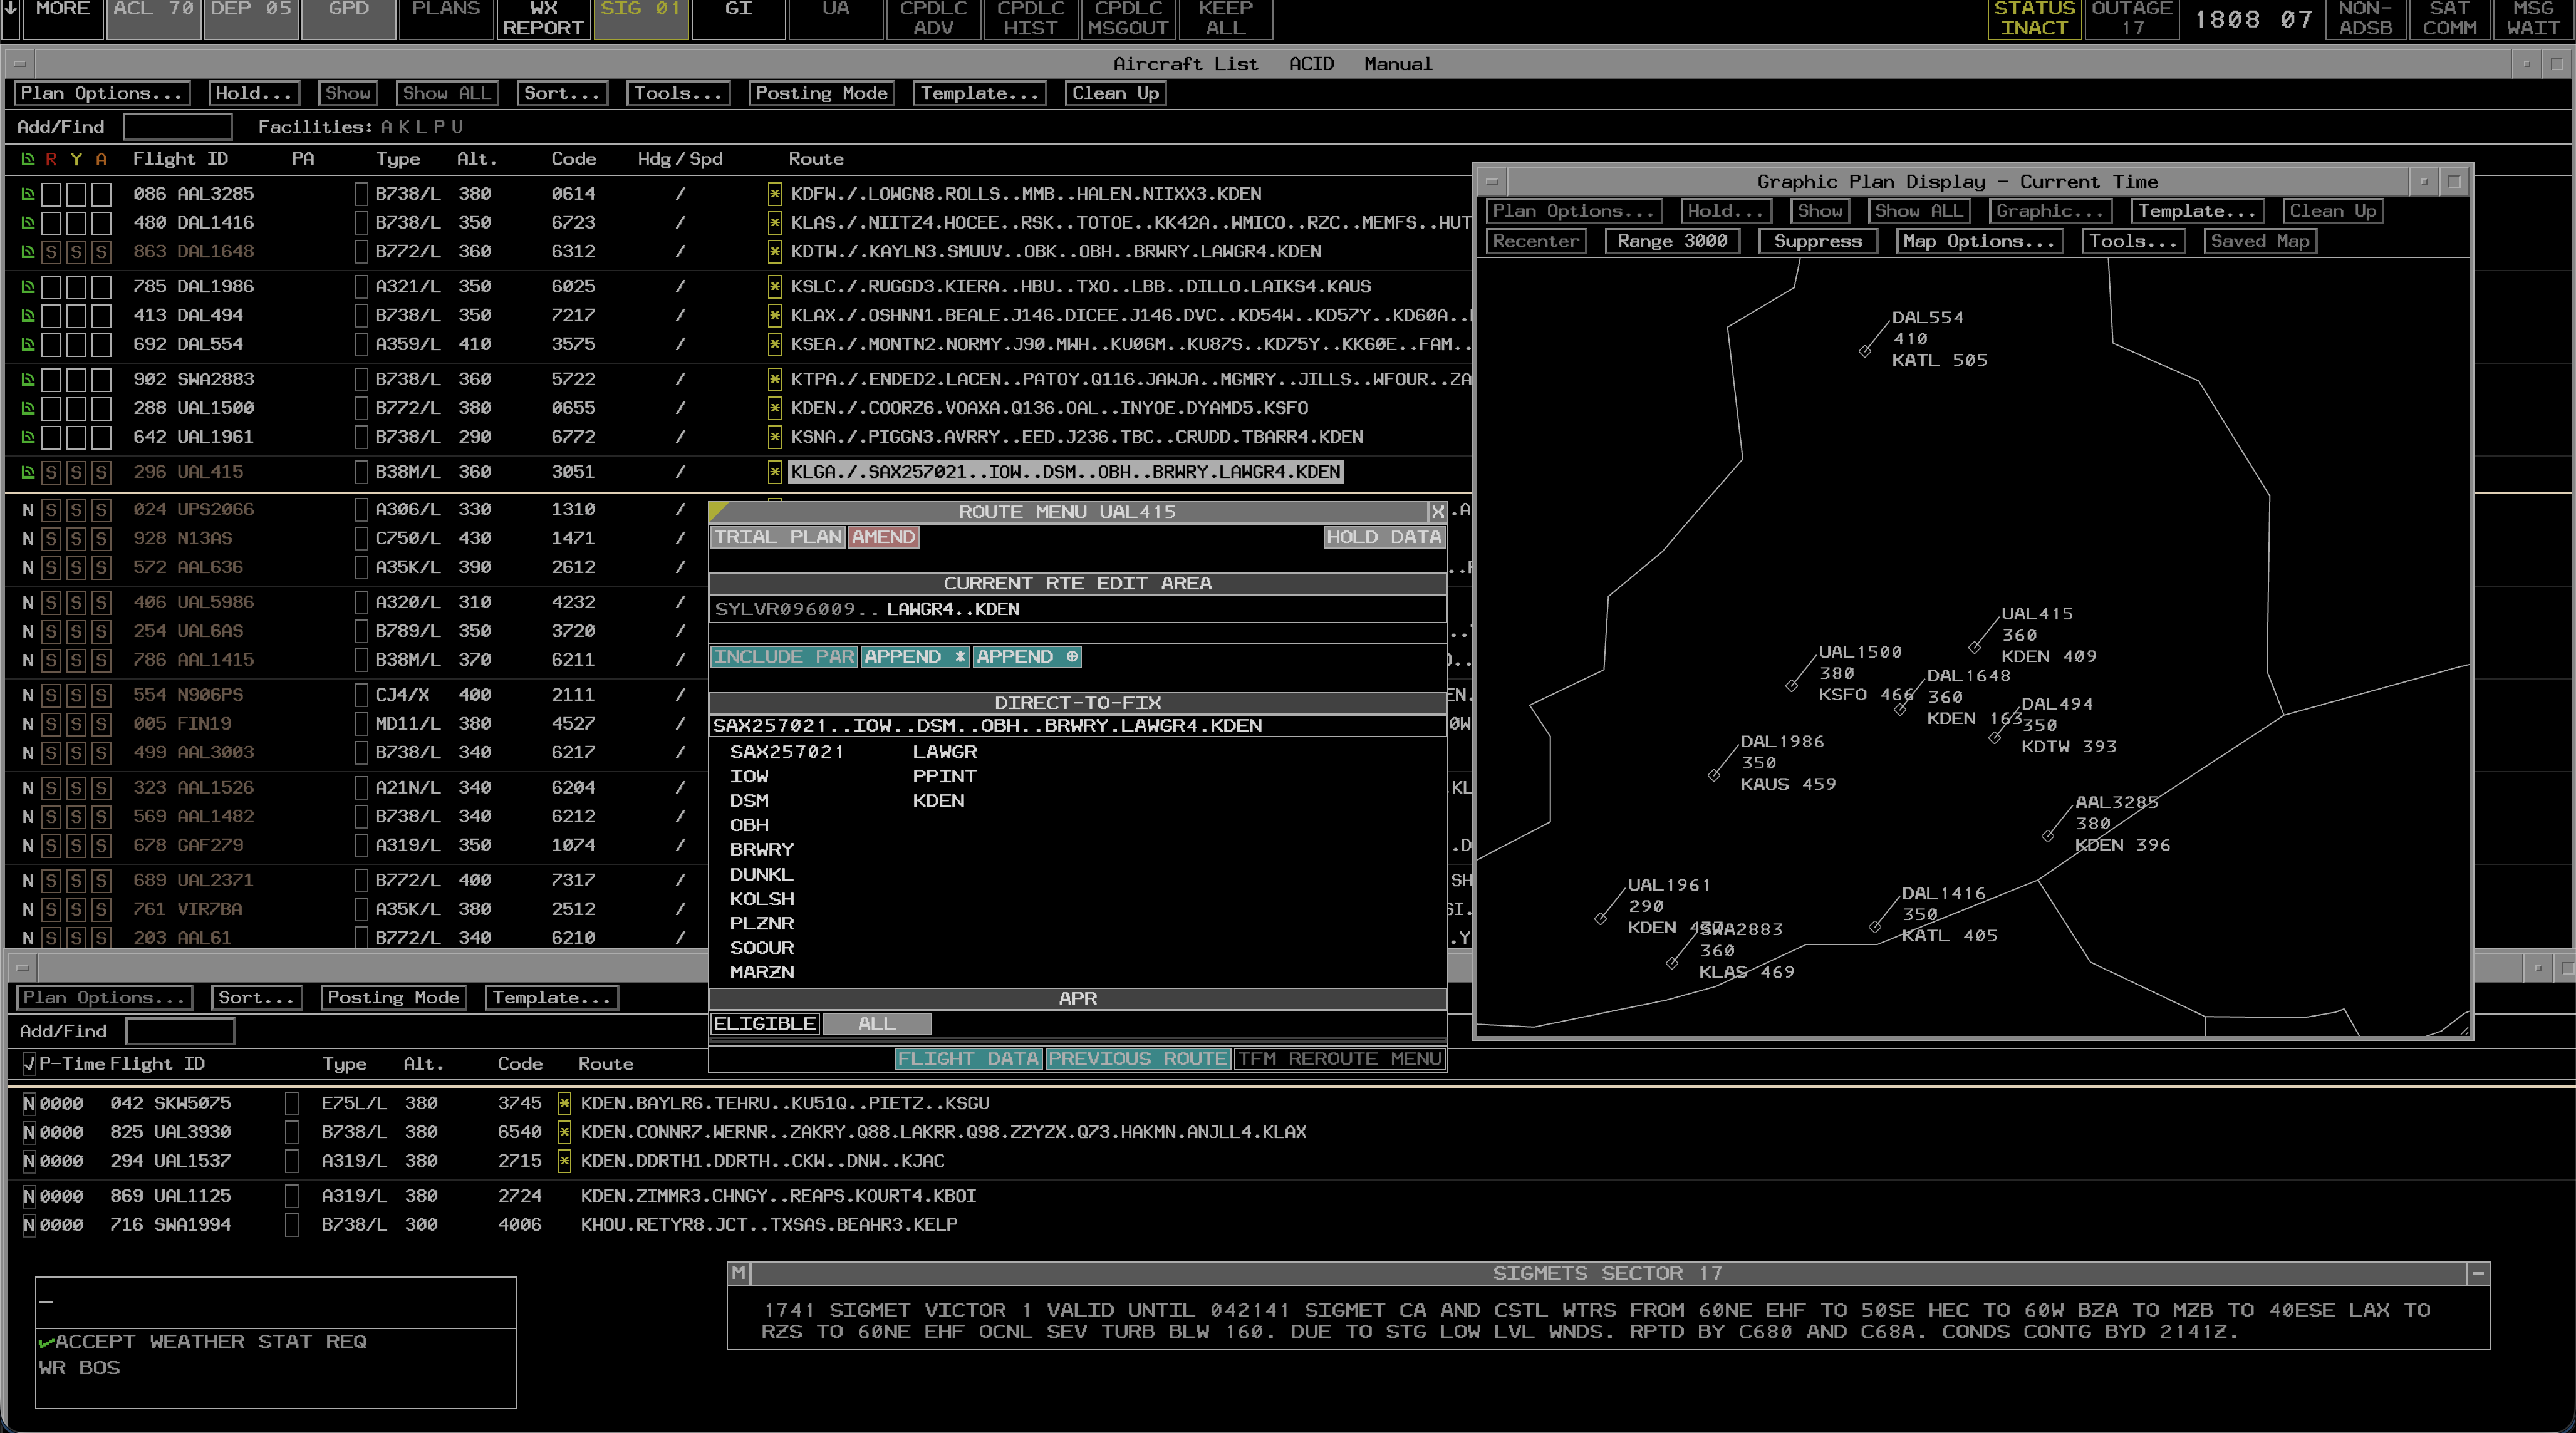
Task: Toggle the NON-ADSB indicator
Action: point(2366,20)
